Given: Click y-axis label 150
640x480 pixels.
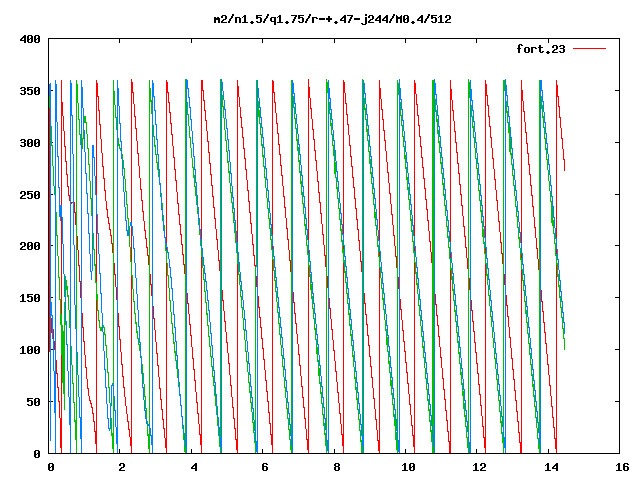Looking at the screenshot, I should click(30, 298).
